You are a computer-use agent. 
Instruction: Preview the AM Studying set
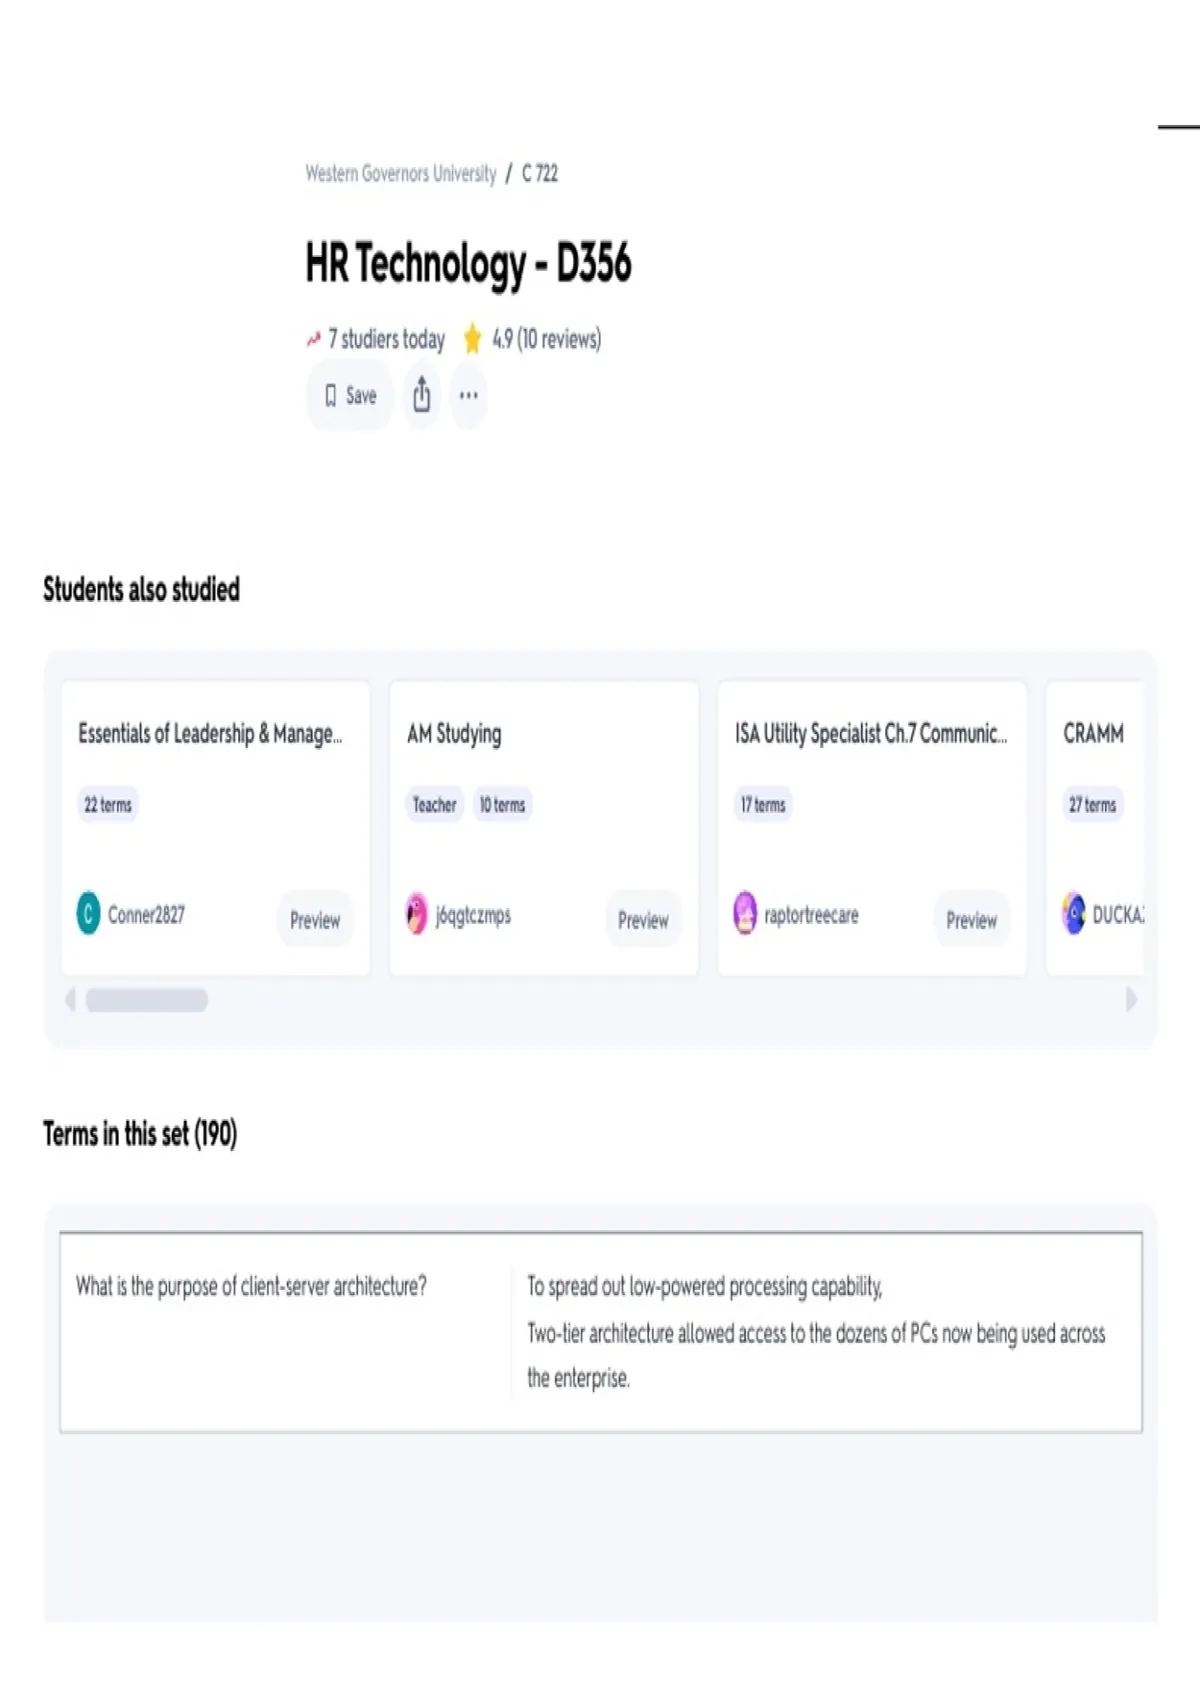pyautogui.click(x=643, y=919)
